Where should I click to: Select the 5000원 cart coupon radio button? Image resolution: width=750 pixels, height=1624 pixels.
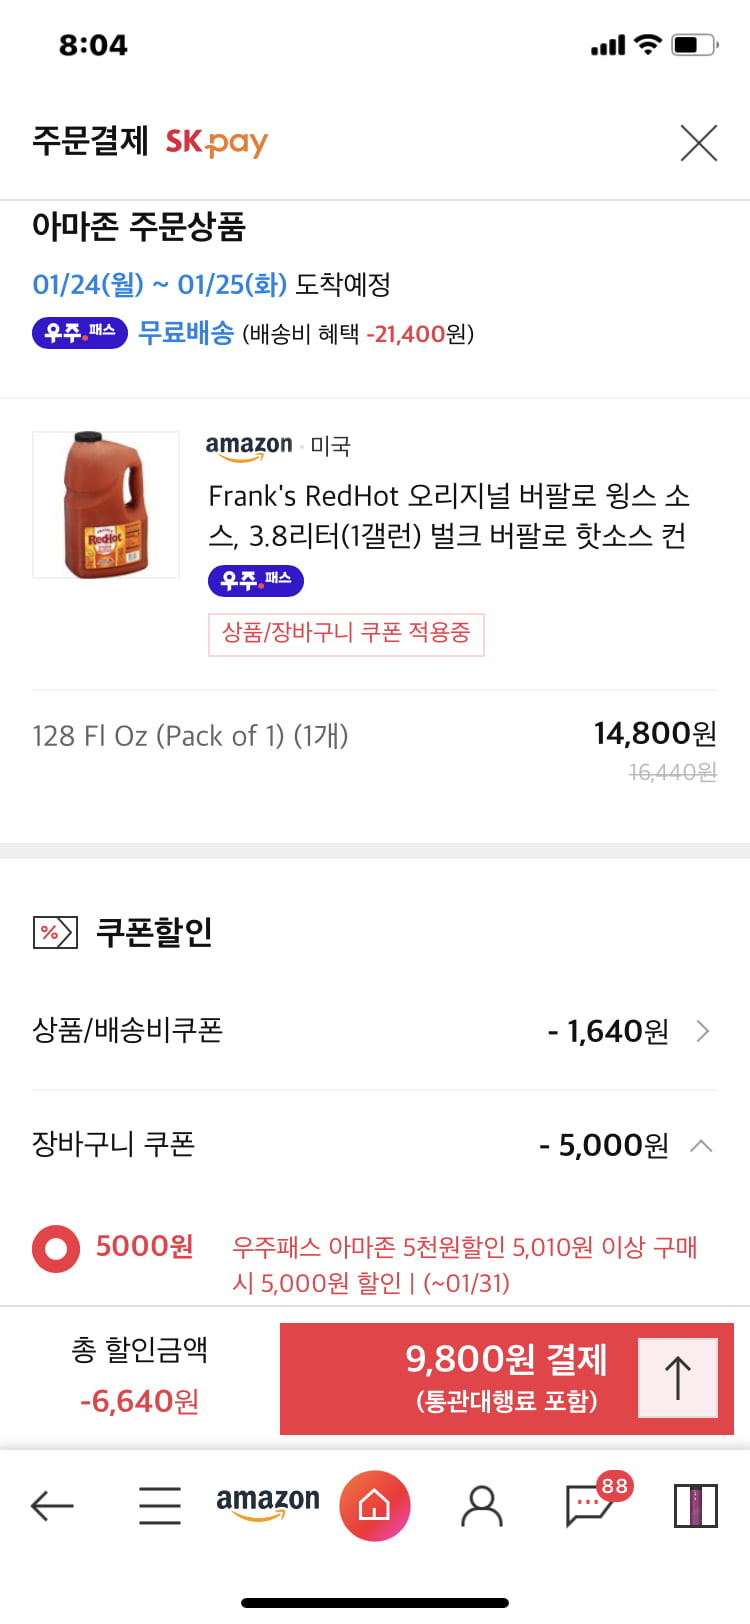click(x=56, y=1249)
